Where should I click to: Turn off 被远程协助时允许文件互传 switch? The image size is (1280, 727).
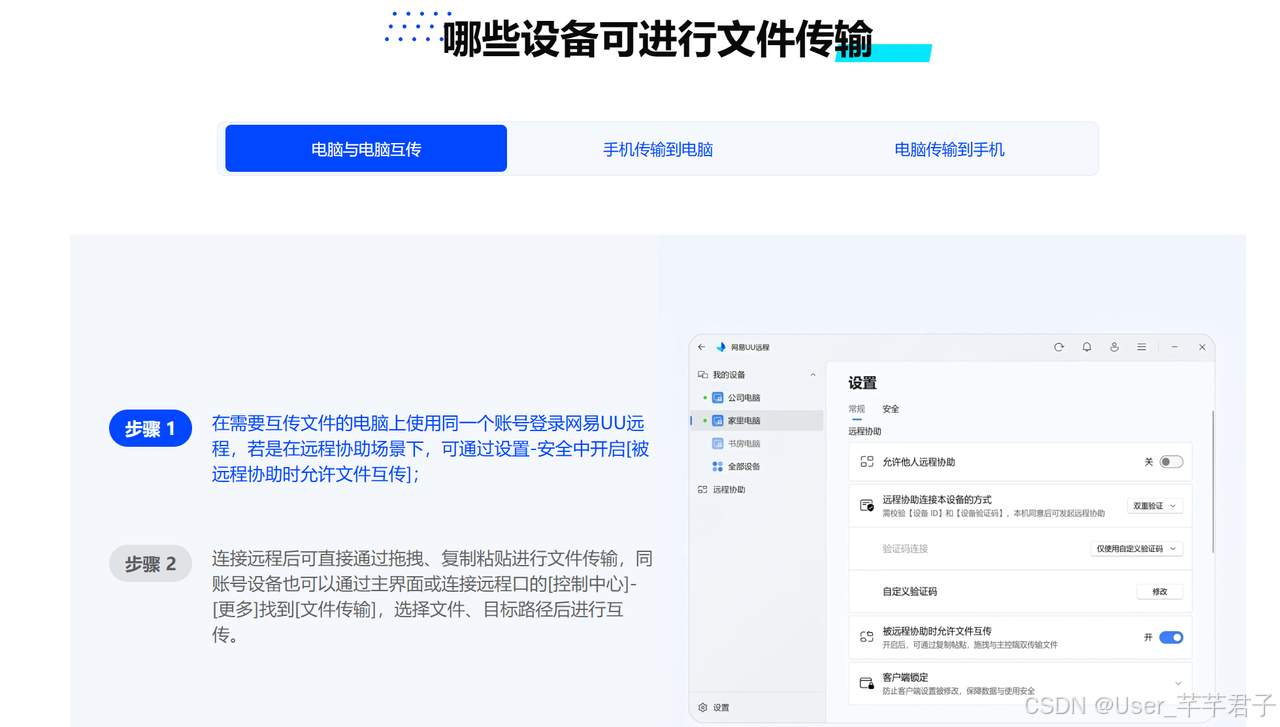1171,637
